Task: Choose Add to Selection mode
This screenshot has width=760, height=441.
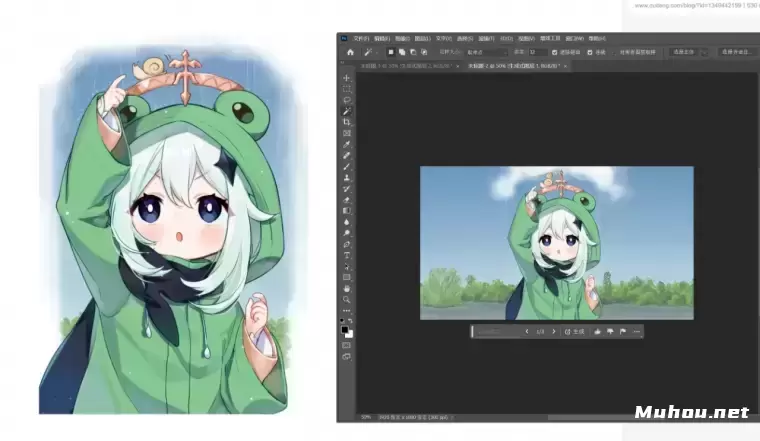Action: 402,52
